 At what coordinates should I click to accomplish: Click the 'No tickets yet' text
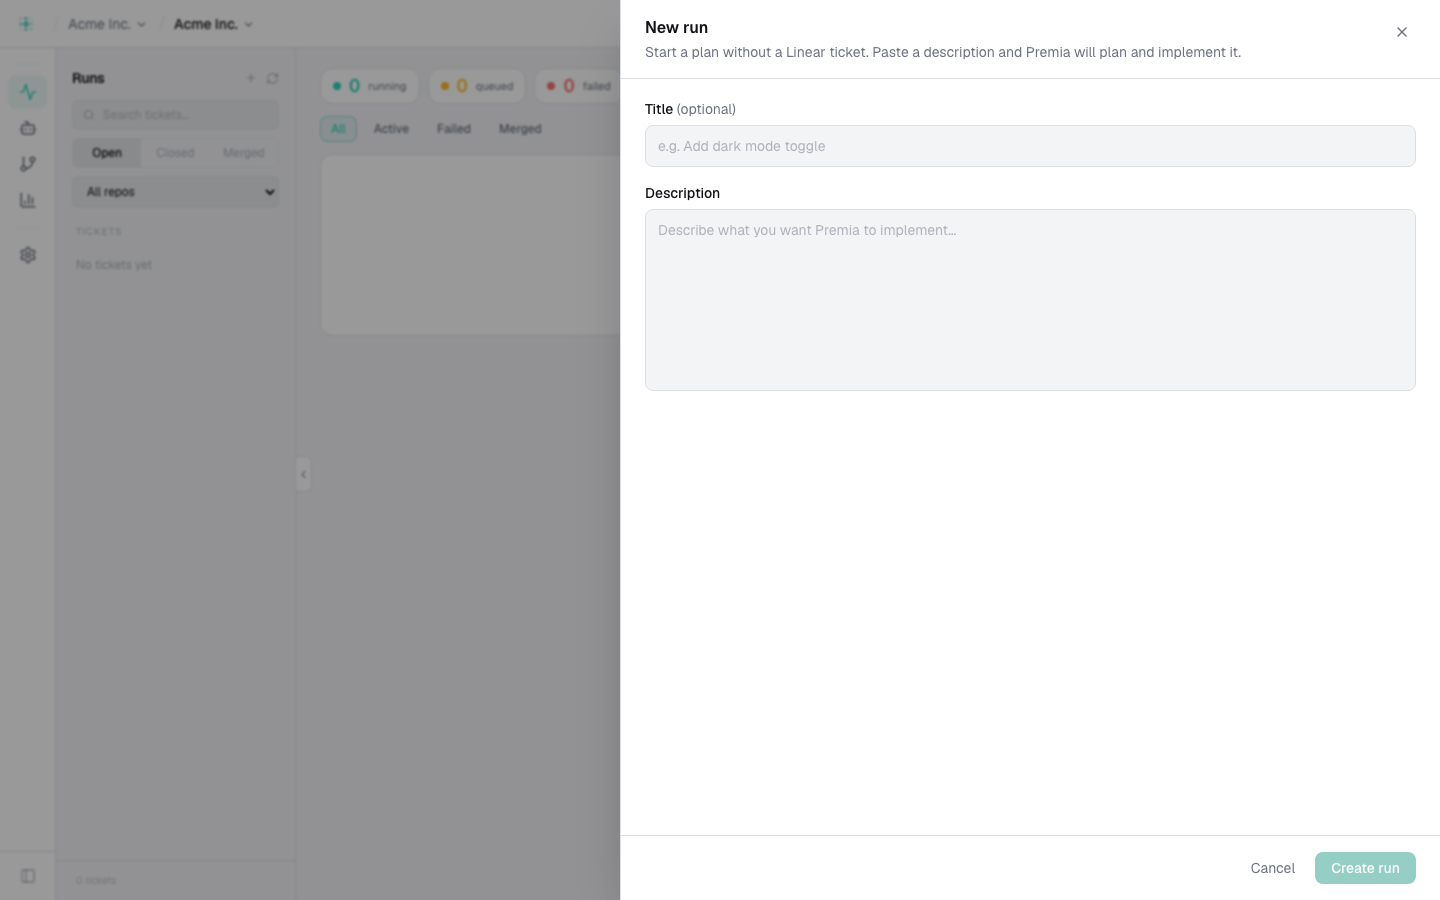114,265
